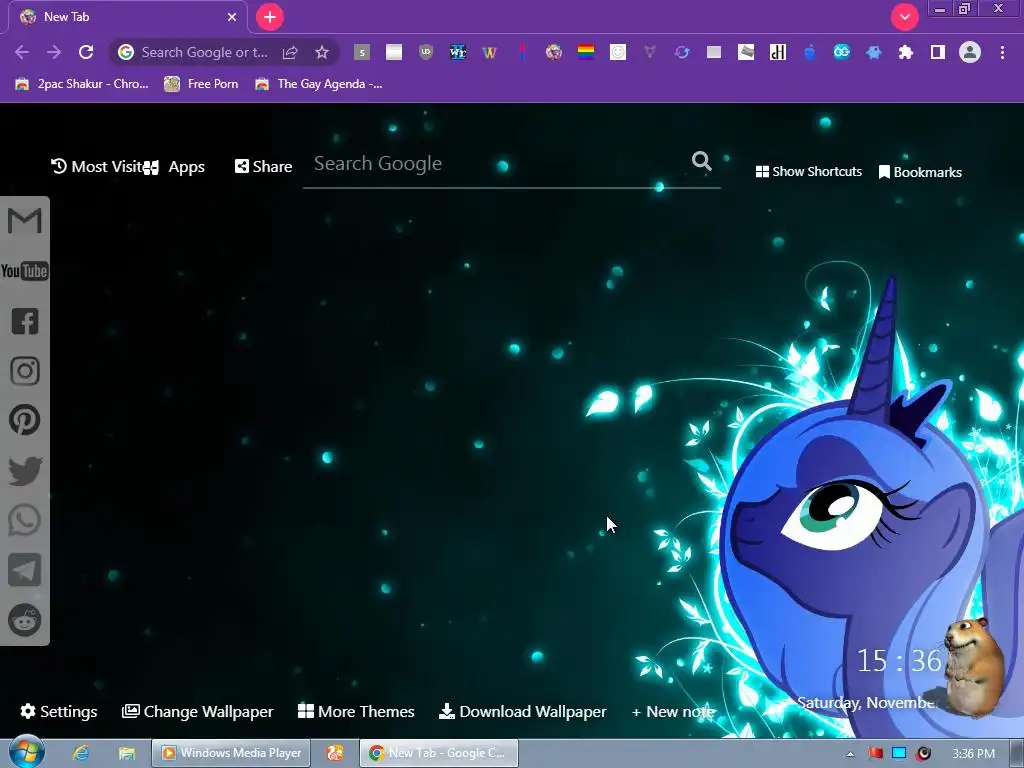1024x768 pixels.
Task: Open Windows Explorer from taskbar
Action: (x=127, y=754)
